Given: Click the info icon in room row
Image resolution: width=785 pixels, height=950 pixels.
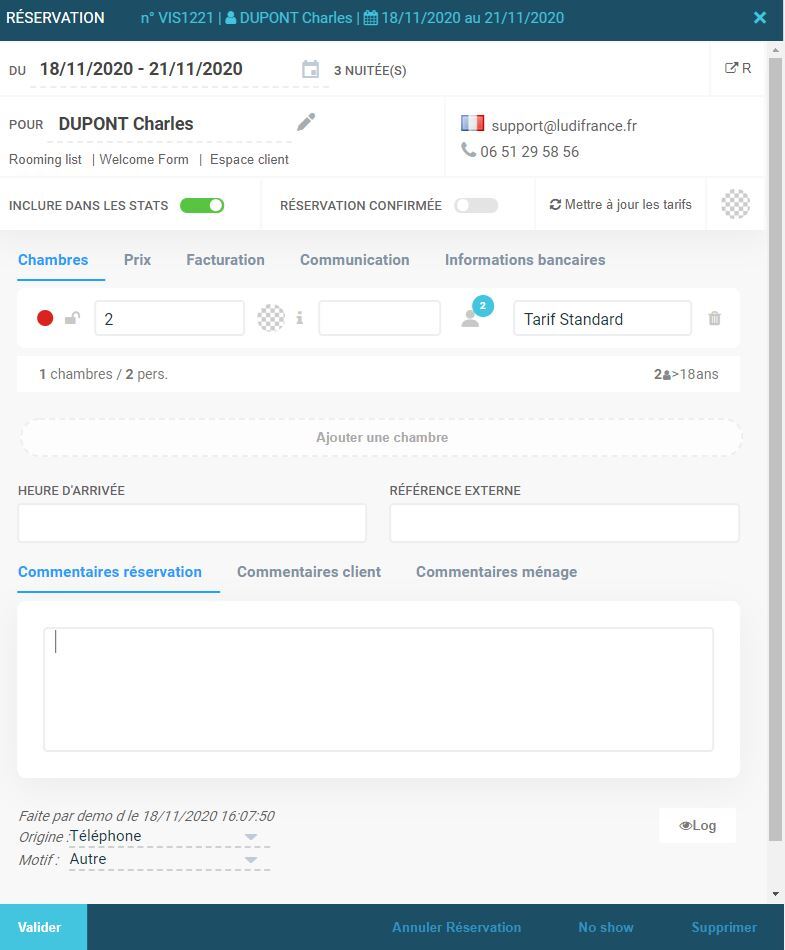Looking at the screenshot, I should pyautogui.click(x=299, y=318).
